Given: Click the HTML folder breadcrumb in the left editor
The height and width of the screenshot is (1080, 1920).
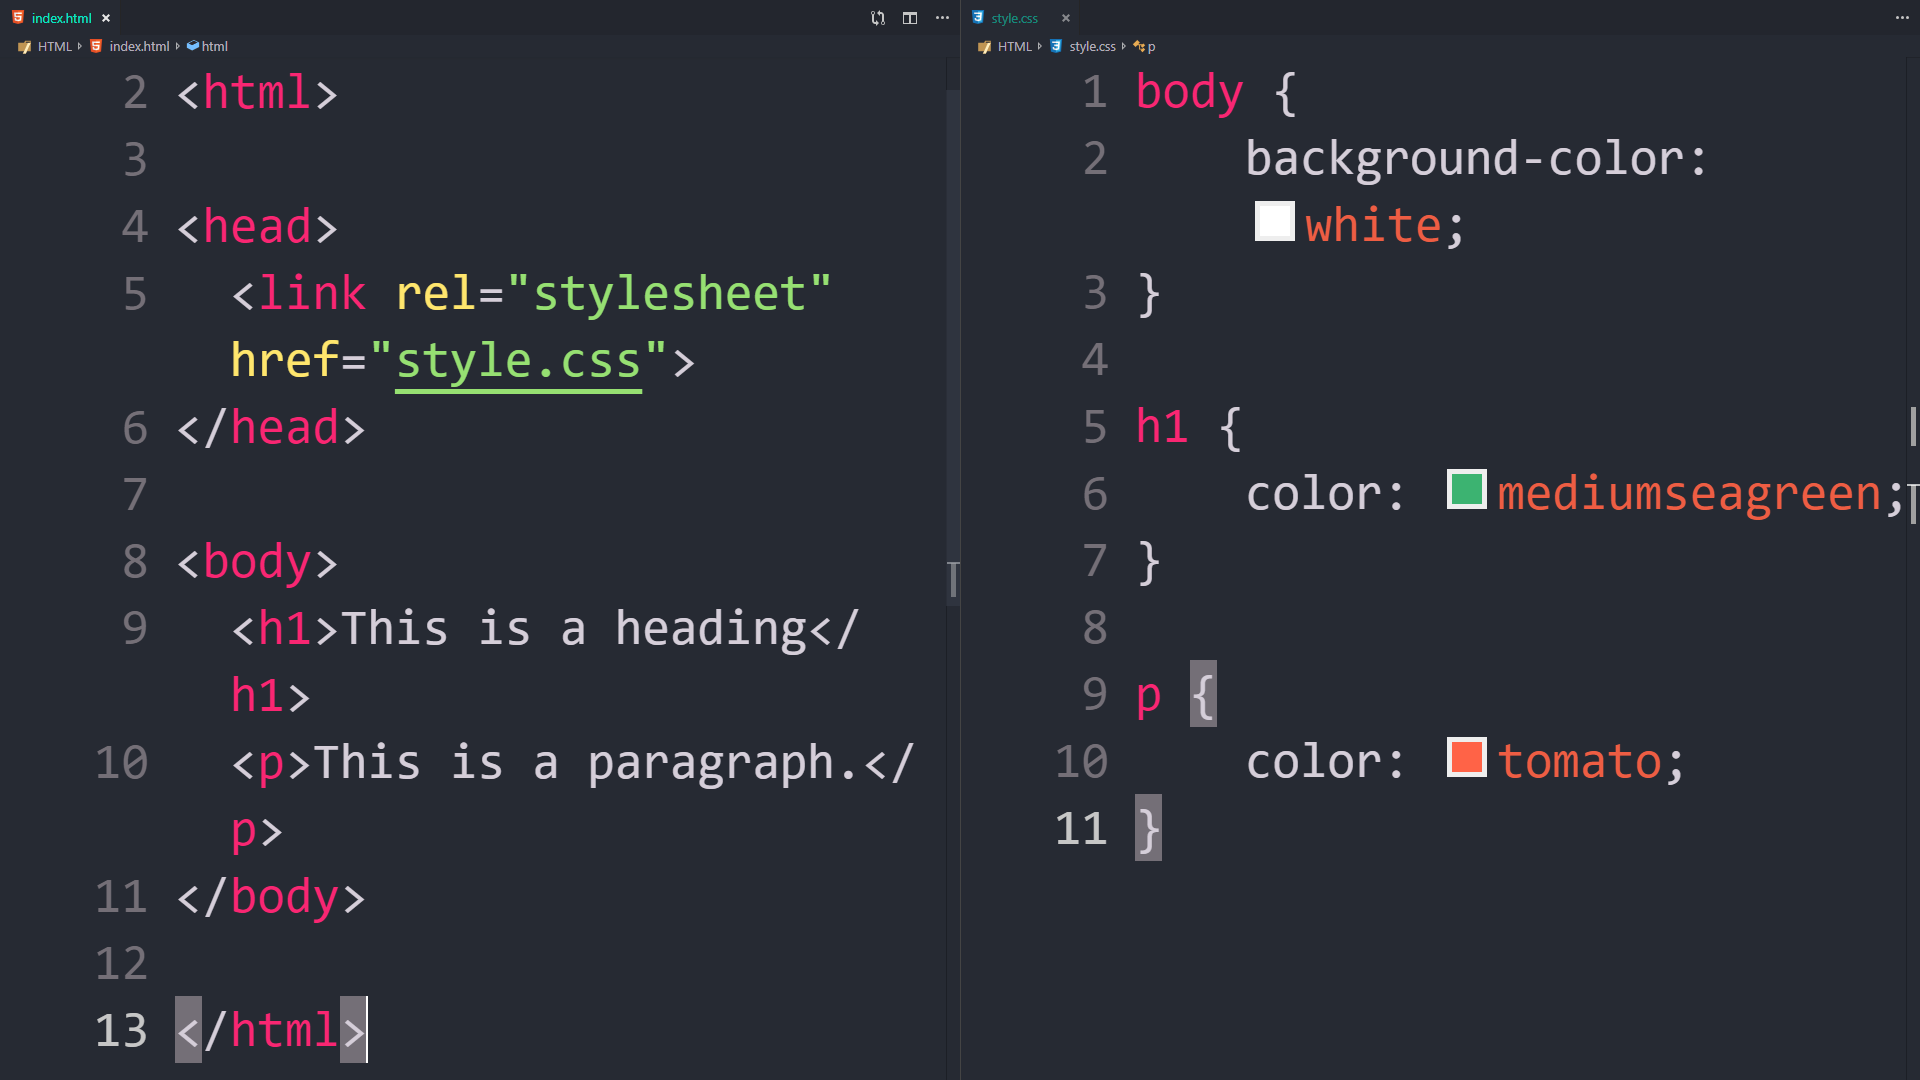Looking at the screenshot, I should [54, 46].
